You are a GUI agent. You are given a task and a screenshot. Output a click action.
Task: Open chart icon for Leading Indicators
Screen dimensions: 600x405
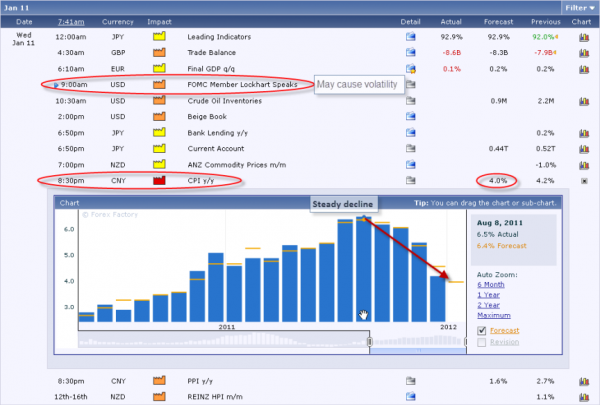[x=584, y=37]
